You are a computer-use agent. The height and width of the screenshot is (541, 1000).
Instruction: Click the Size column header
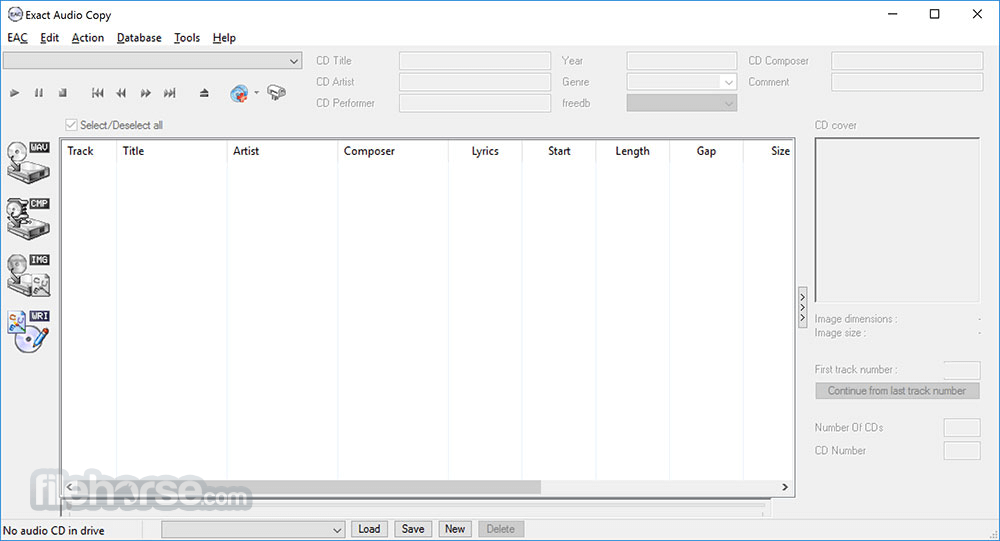click(768, 151)
